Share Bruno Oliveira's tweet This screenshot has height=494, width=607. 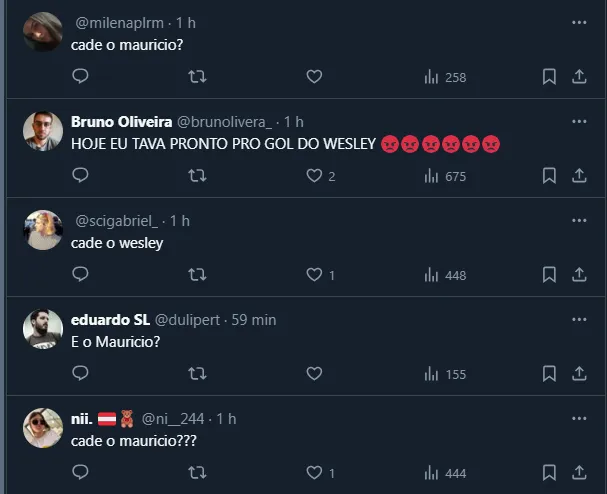tap(579, 176)
